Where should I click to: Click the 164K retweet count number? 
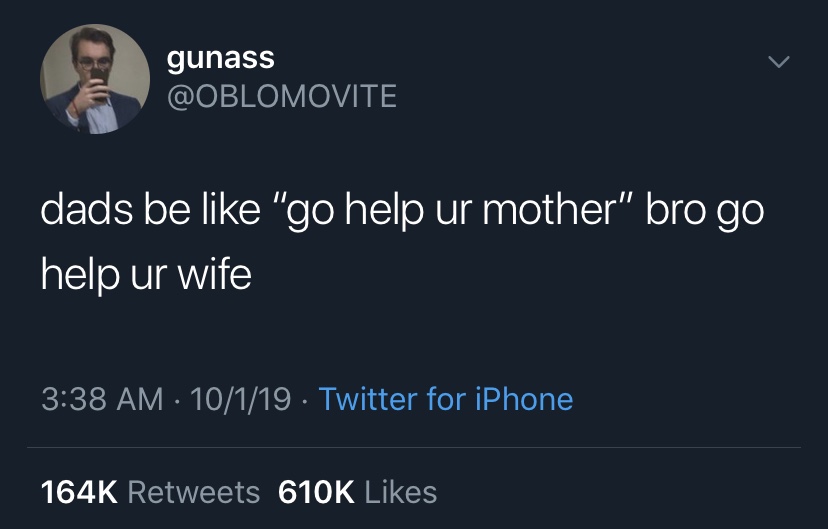click(x=79, y=492)
